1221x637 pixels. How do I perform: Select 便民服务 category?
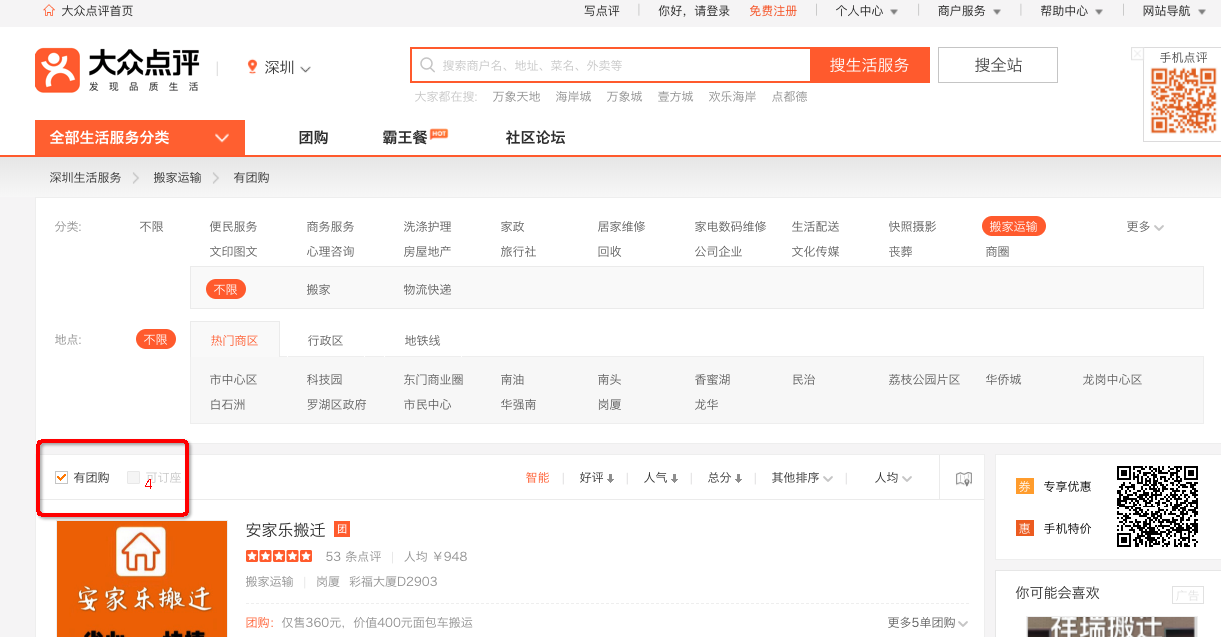click(x=234, y=227)
